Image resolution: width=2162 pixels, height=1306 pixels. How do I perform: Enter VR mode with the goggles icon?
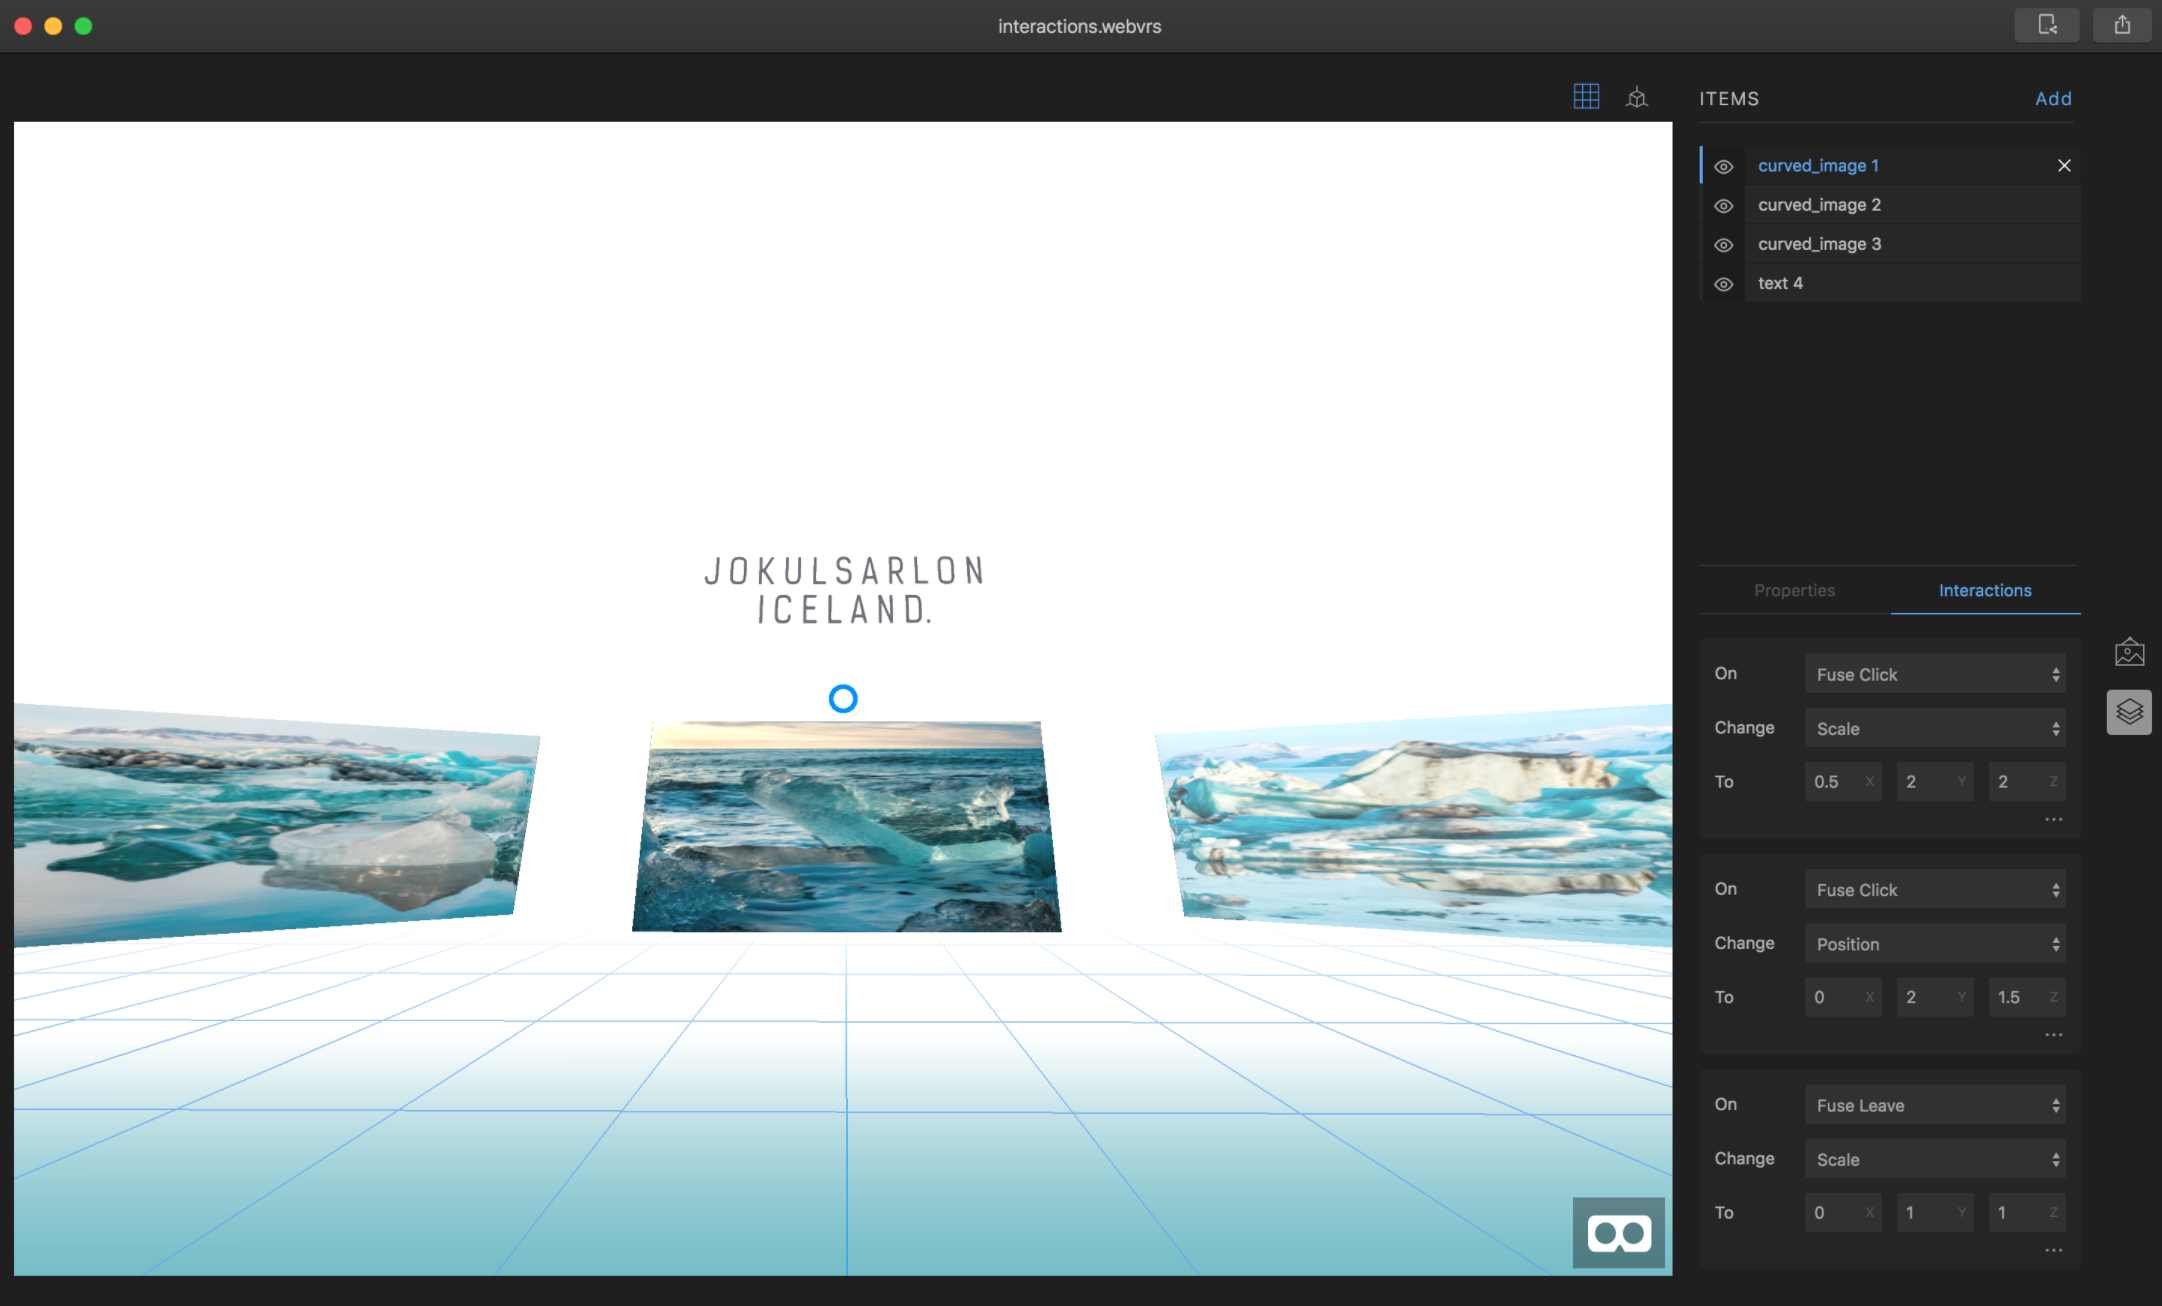(x=1618, y=1233)
